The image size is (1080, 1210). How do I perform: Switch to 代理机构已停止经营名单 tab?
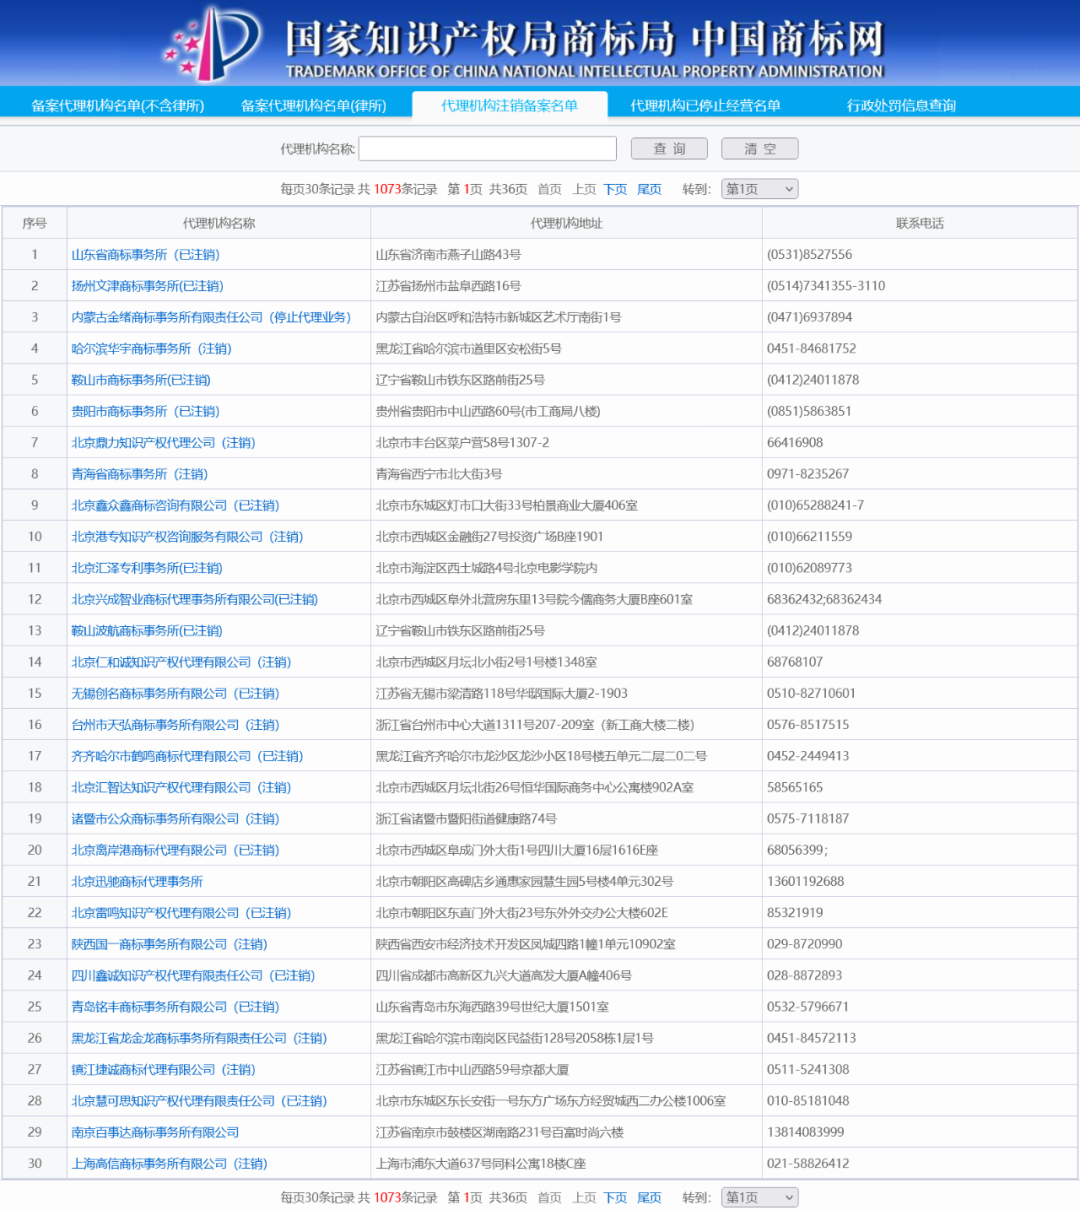705,105
